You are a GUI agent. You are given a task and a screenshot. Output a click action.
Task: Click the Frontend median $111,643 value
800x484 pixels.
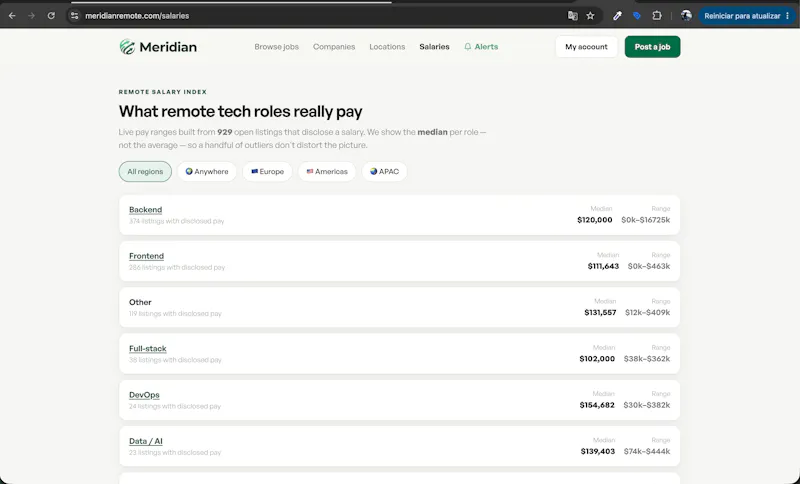[603, 266]
